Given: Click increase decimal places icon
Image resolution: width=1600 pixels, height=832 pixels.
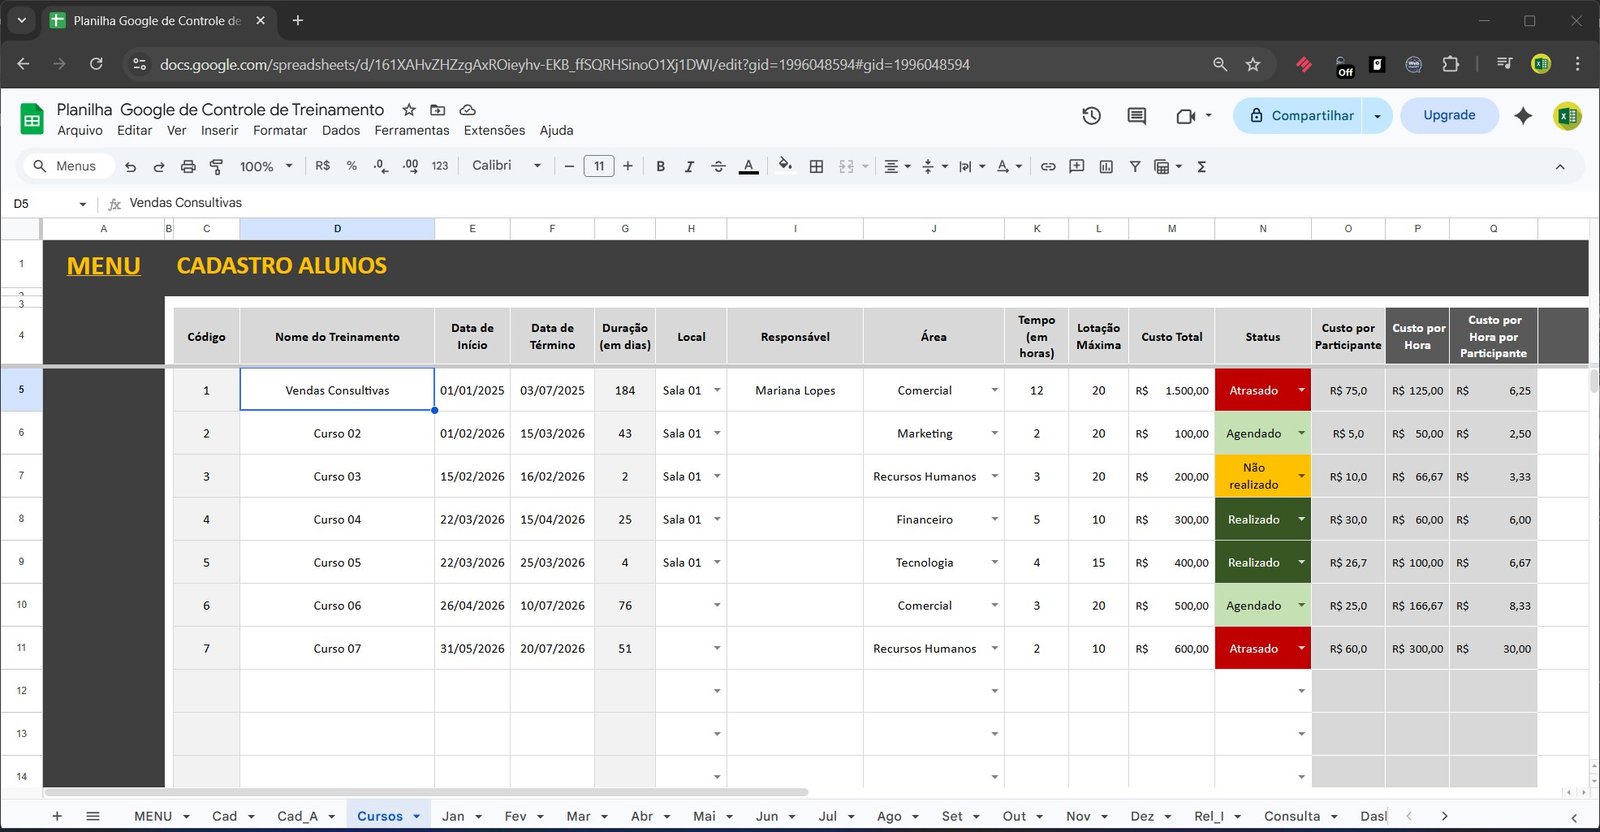Looking at the screenshot, I should pyautogui.click(x=410, y=166).
